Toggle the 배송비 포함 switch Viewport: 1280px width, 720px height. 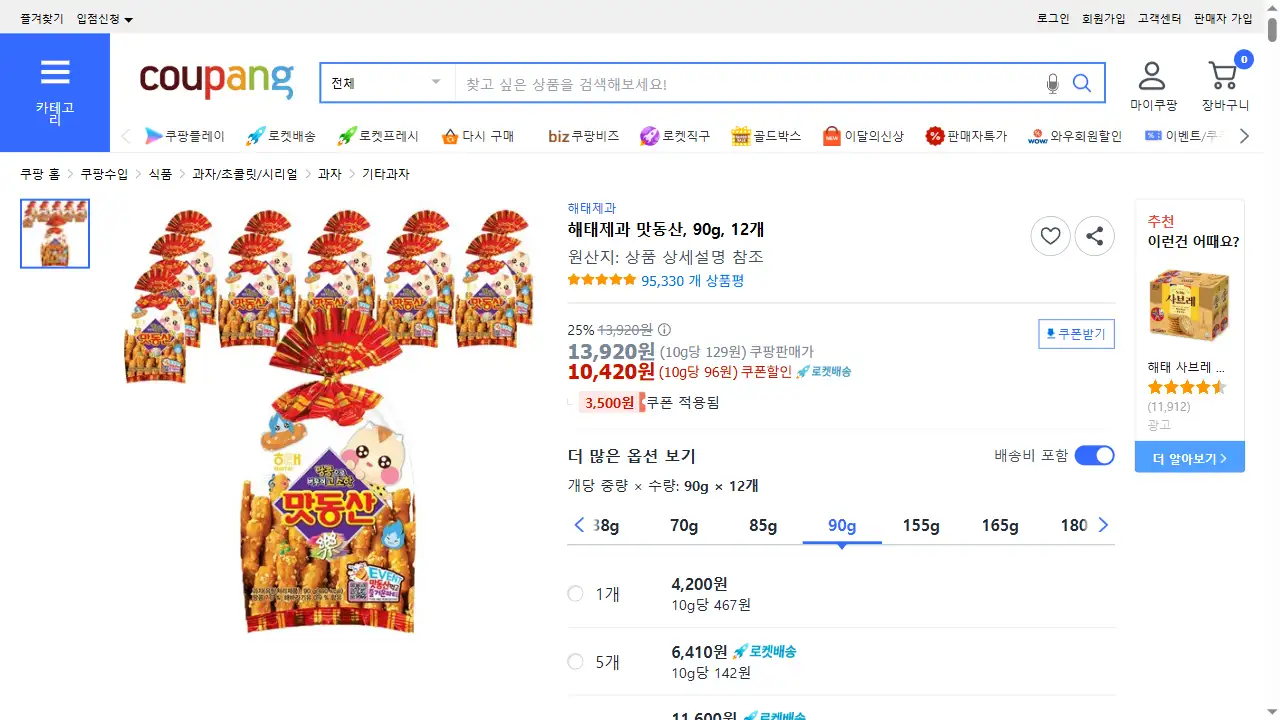coord(1094,456)
